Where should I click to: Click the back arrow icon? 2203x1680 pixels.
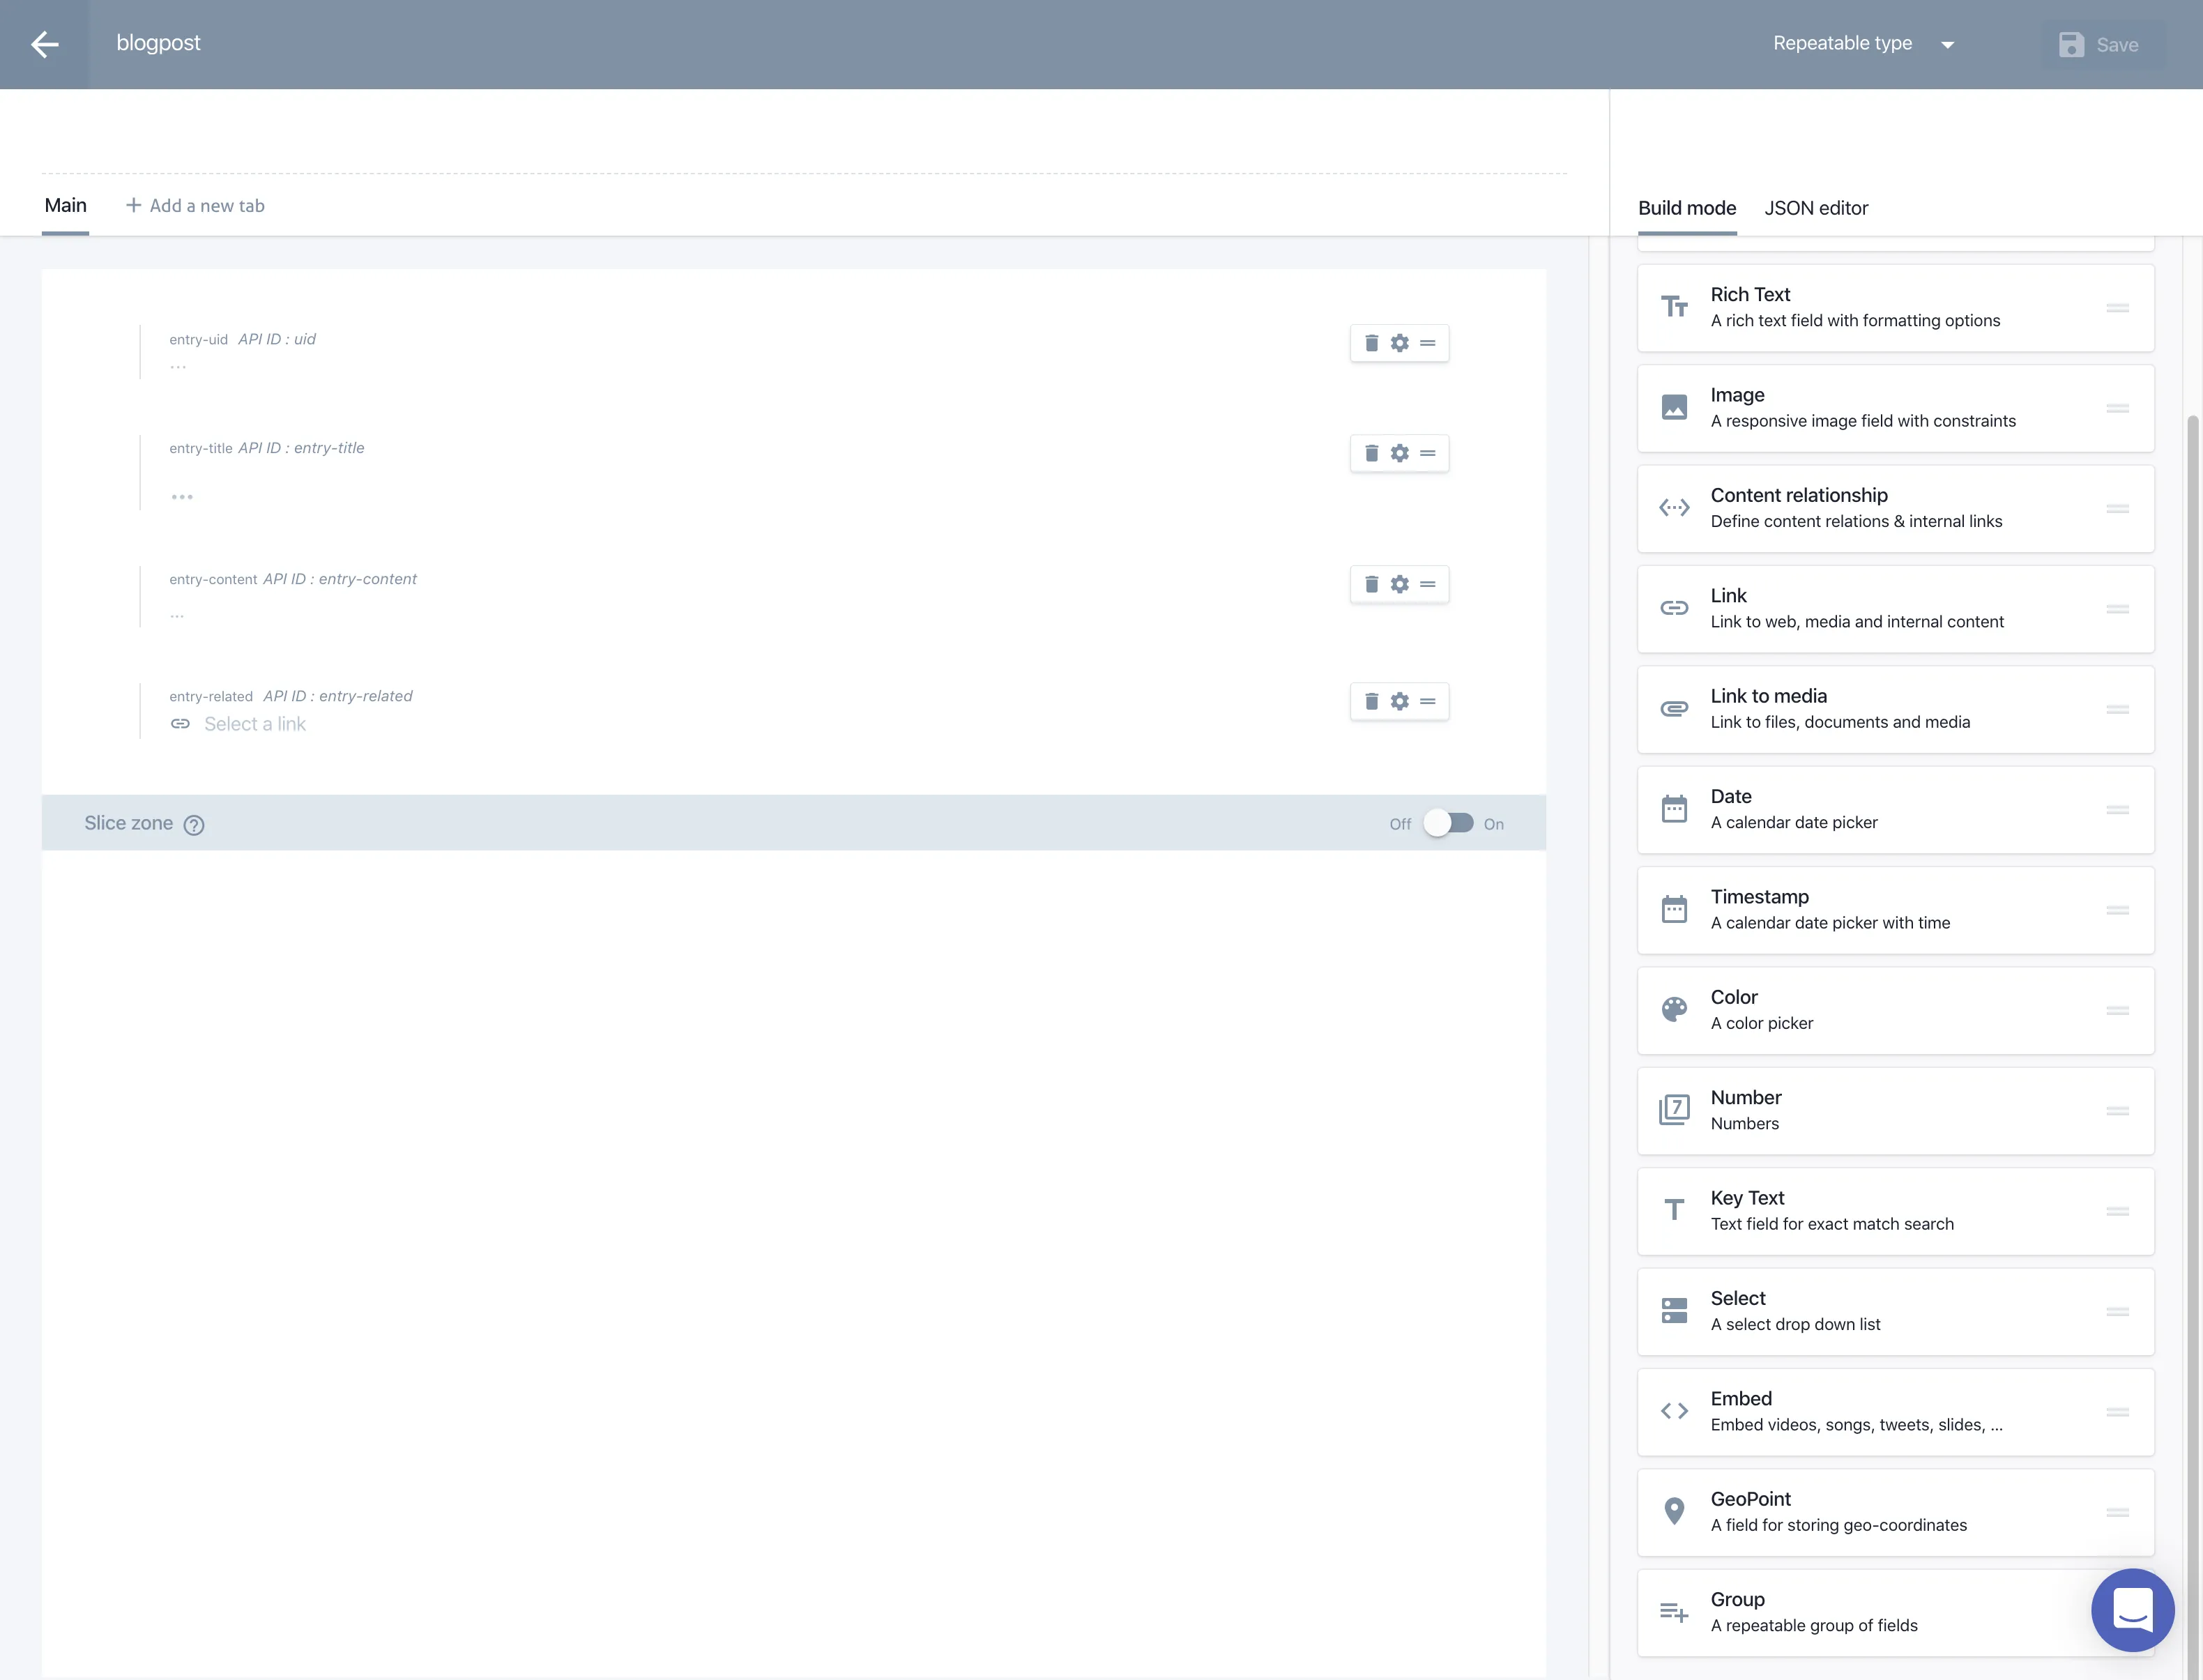pyautogui.click(x=44, y=44)
